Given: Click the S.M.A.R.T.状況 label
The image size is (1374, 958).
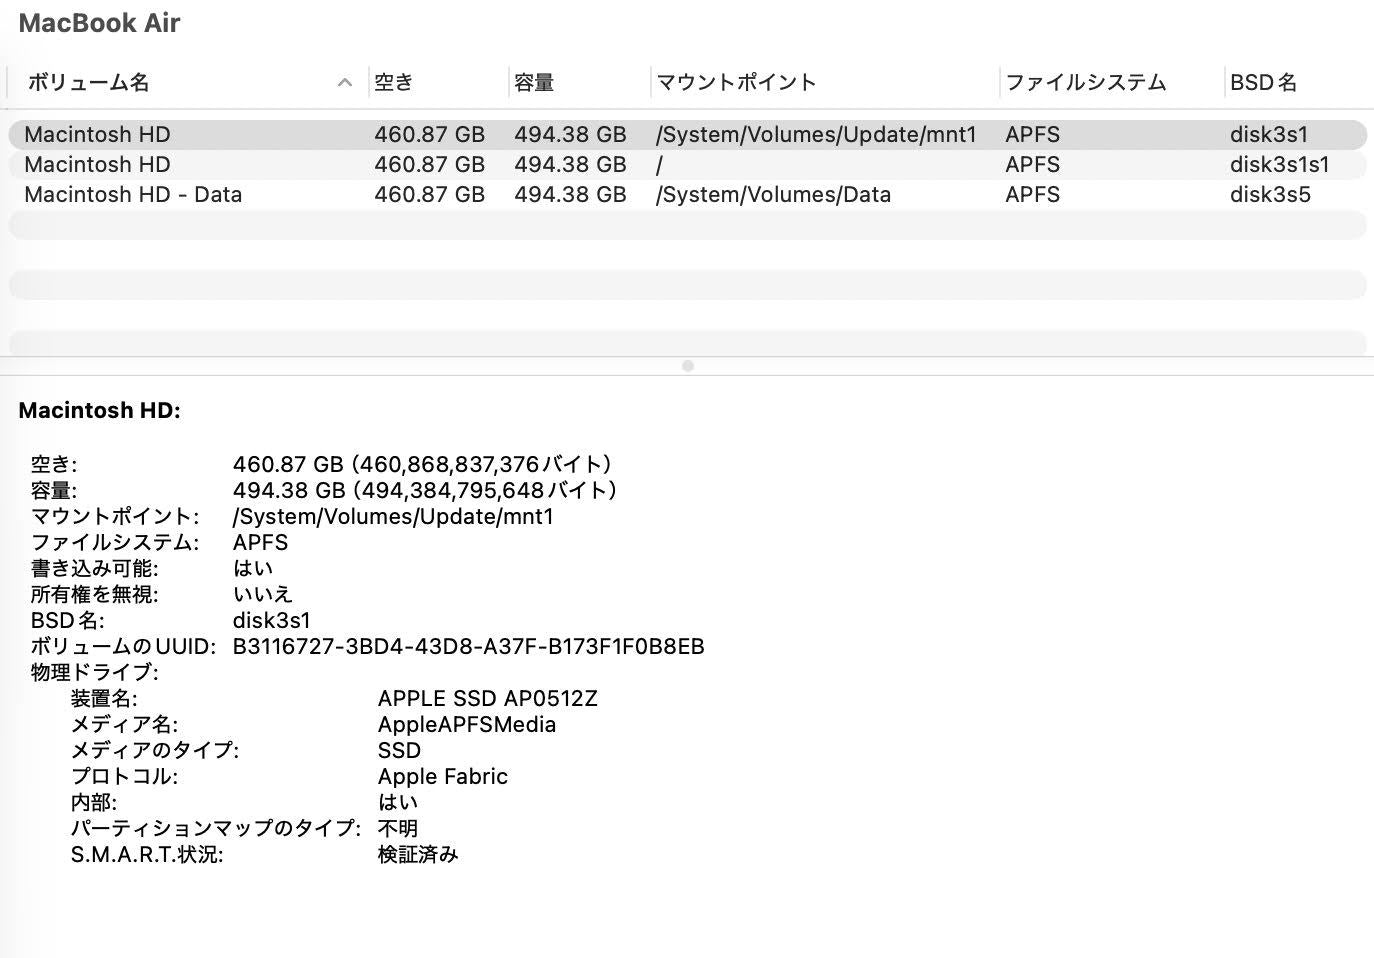Looking at the screenshot, I should pos(147,855).
